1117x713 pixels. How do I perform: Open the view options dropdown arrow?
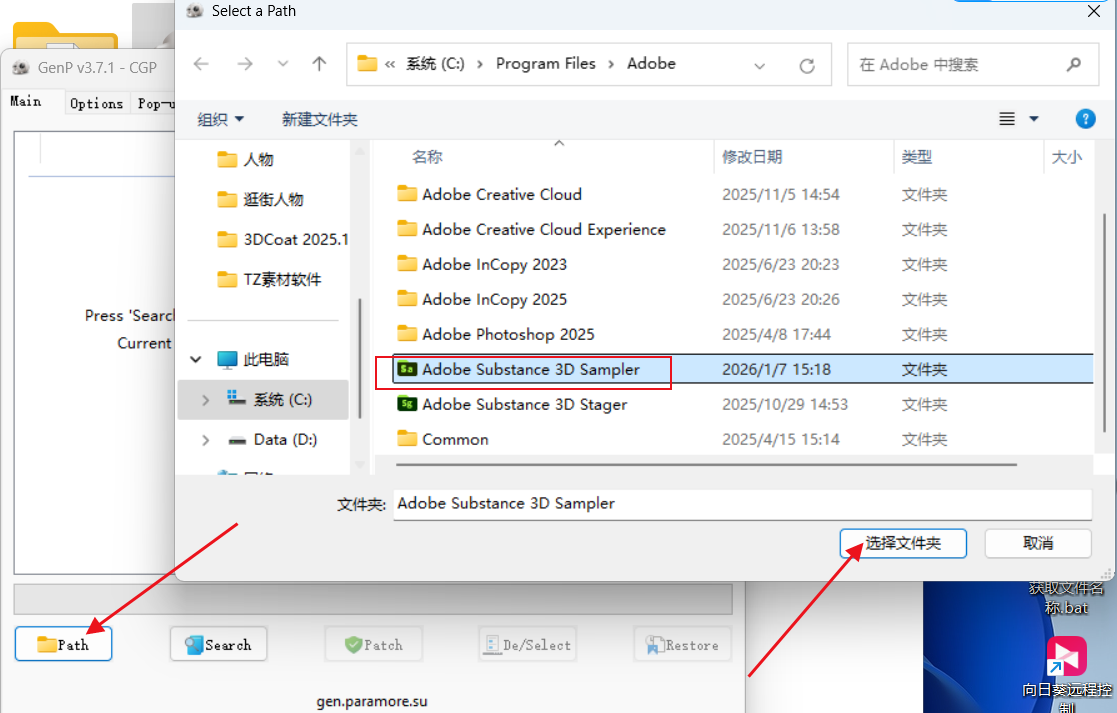tap(1034, 119)
